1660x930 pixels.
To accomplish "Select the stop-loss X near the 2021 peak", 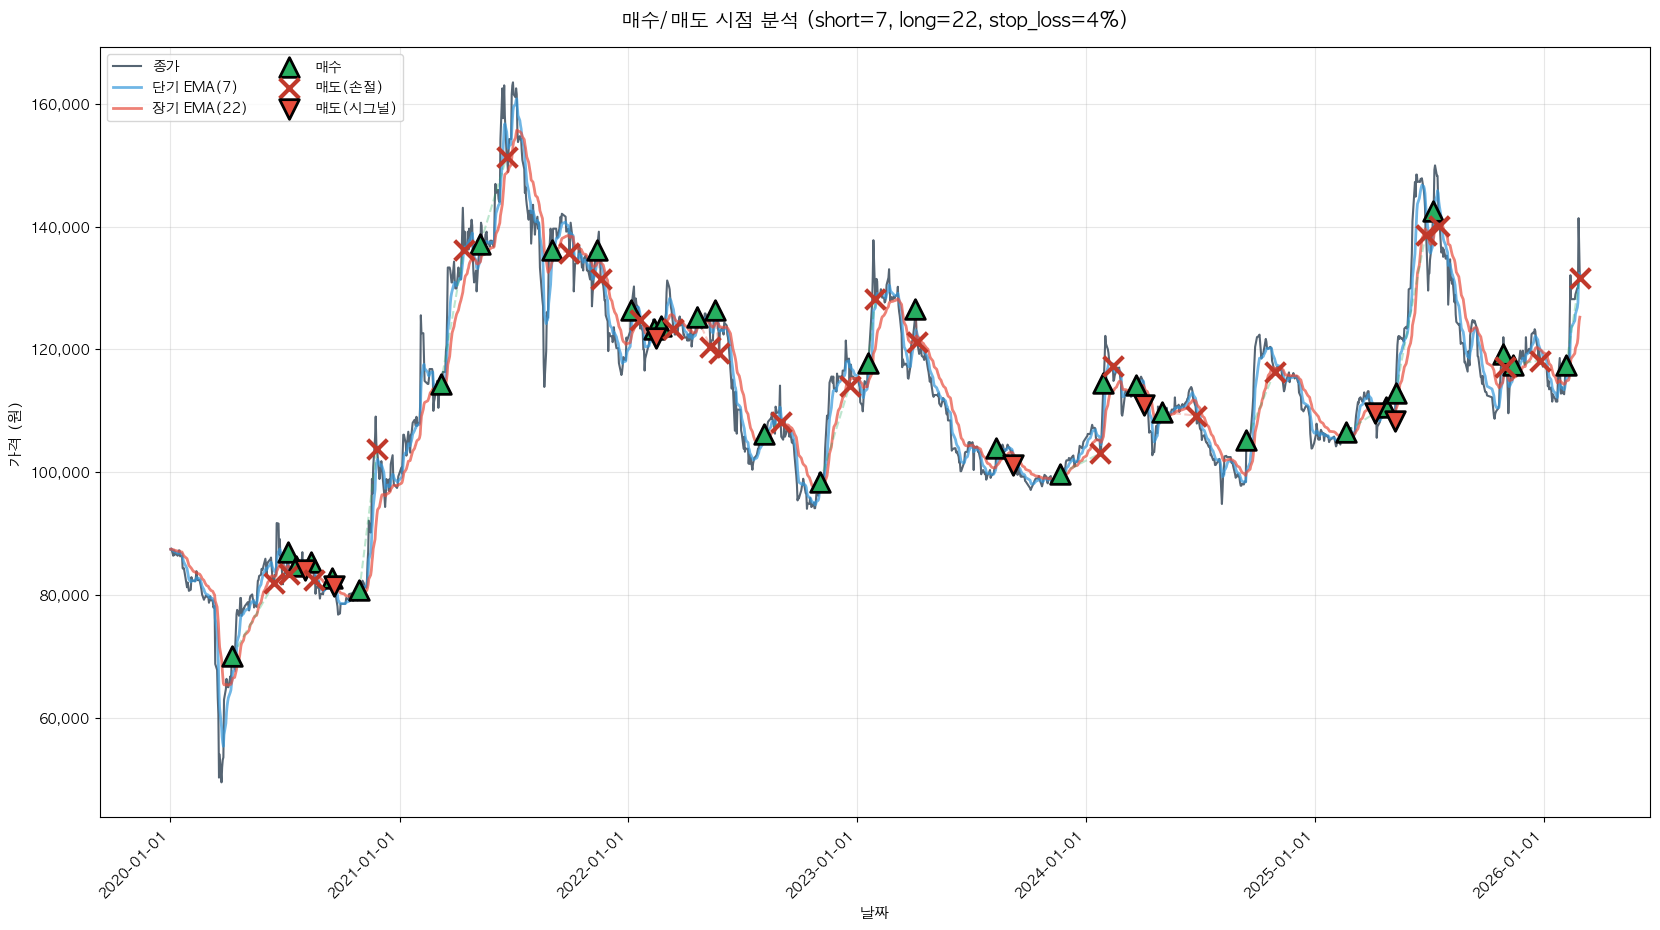I will point(507,157).
